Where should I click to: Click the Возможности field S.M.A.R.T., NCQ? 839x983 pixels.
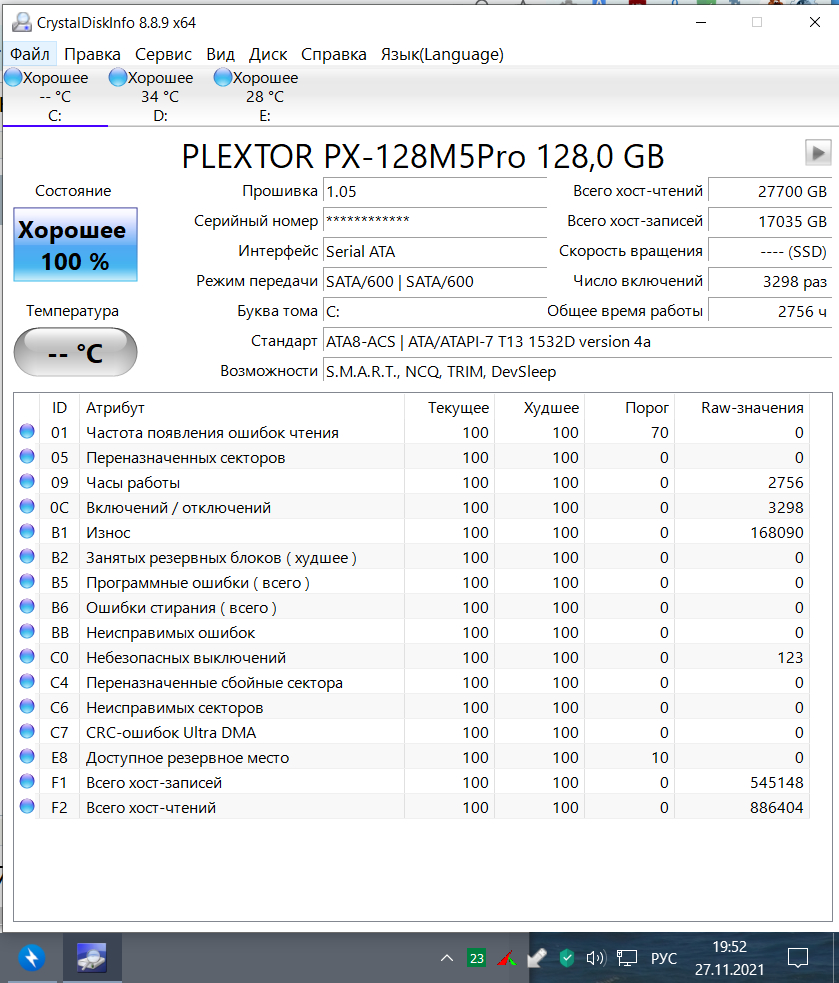coord(578,372)
